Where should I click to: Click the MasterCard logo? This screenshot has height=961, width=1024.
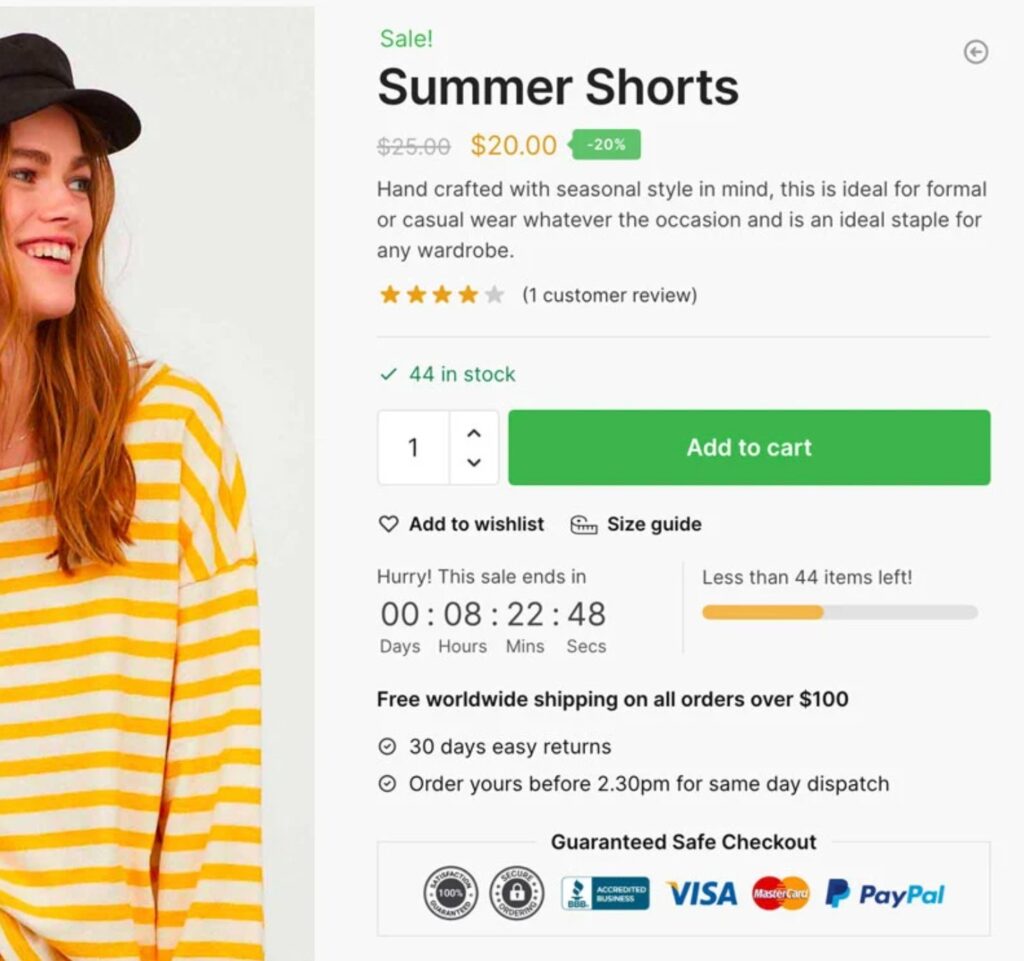click(x=780, y=894)
